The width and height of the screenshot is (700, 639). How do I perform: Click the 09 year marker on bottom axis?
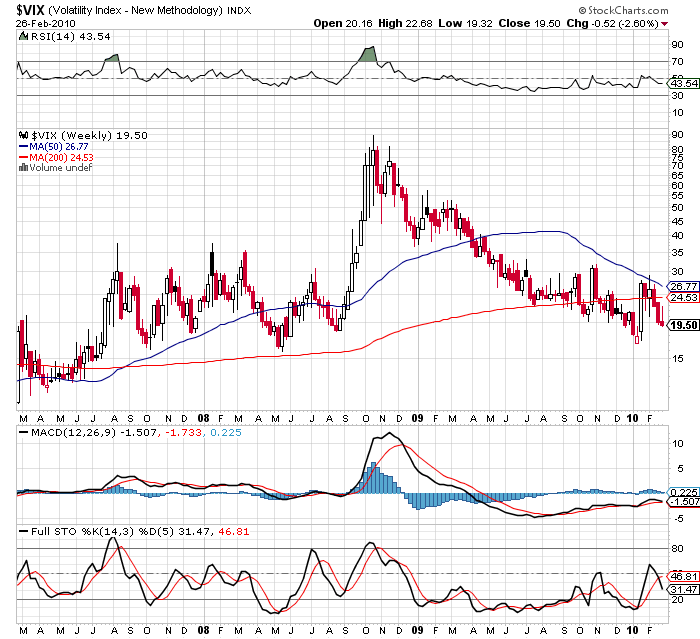coord(417,630)
